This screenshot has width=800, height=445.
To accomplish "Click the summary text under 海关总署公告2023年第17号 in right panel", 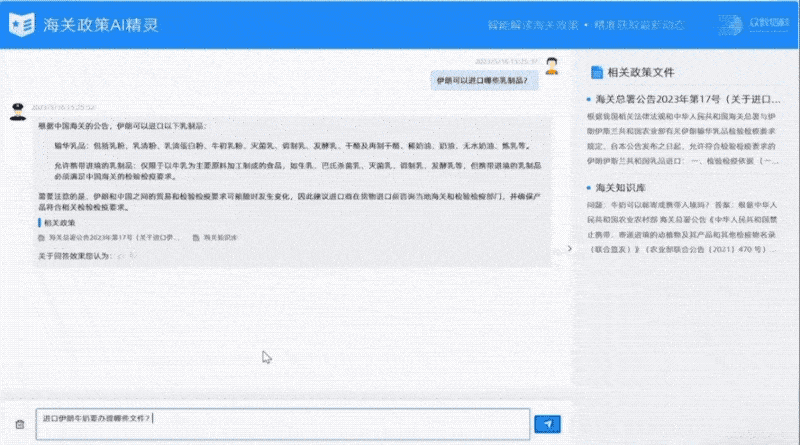I will click(683, 139).
